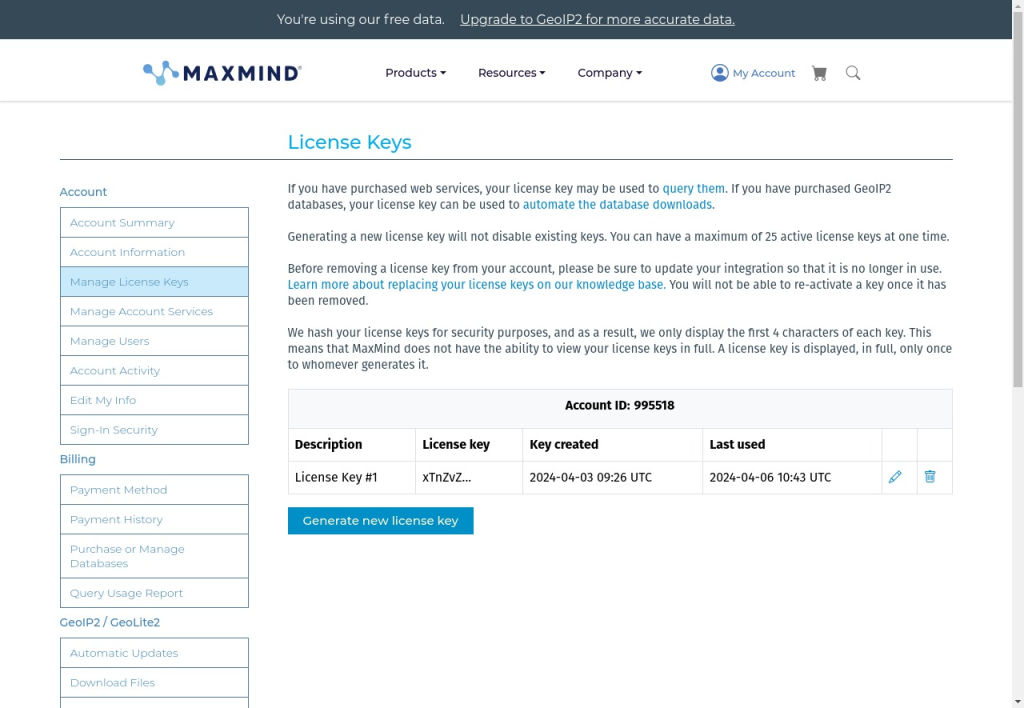Image resolution: width=1024 pixels, height=708 pixels.
Task: Click the 'GeoIP2 / GeoLite2' section heading
Action: (110, 622)
